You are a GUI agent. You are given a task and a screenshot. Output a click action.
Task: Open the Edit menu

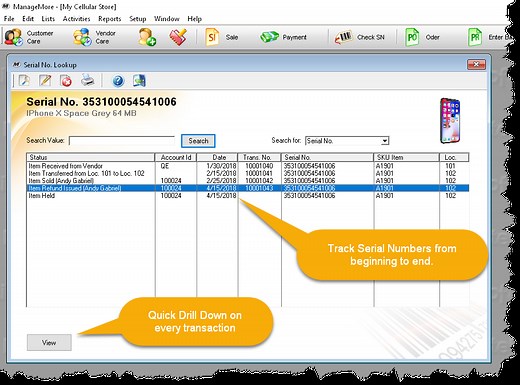tap(28, 19)
